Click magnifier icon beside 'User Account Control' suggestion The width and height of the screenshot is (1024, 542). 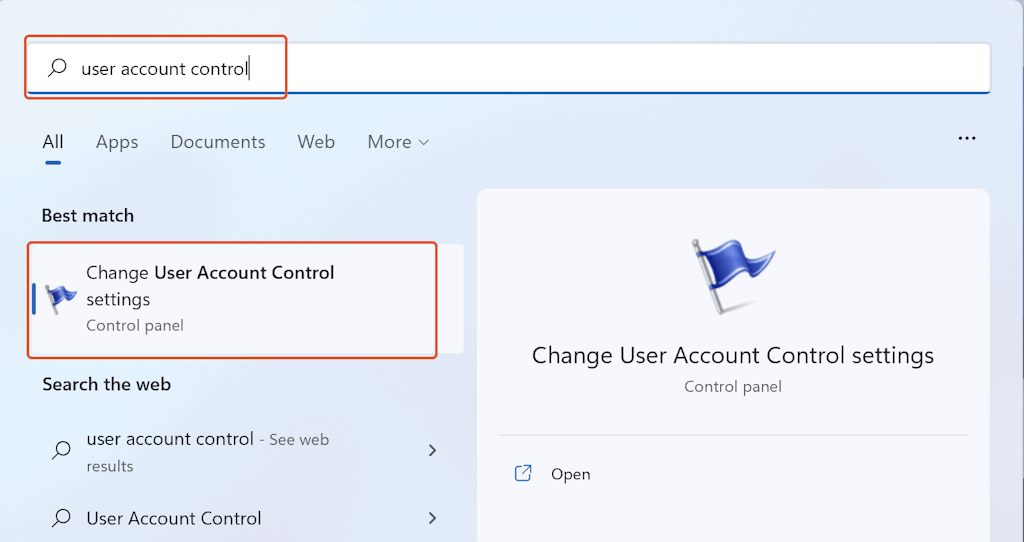pos(61,518)
